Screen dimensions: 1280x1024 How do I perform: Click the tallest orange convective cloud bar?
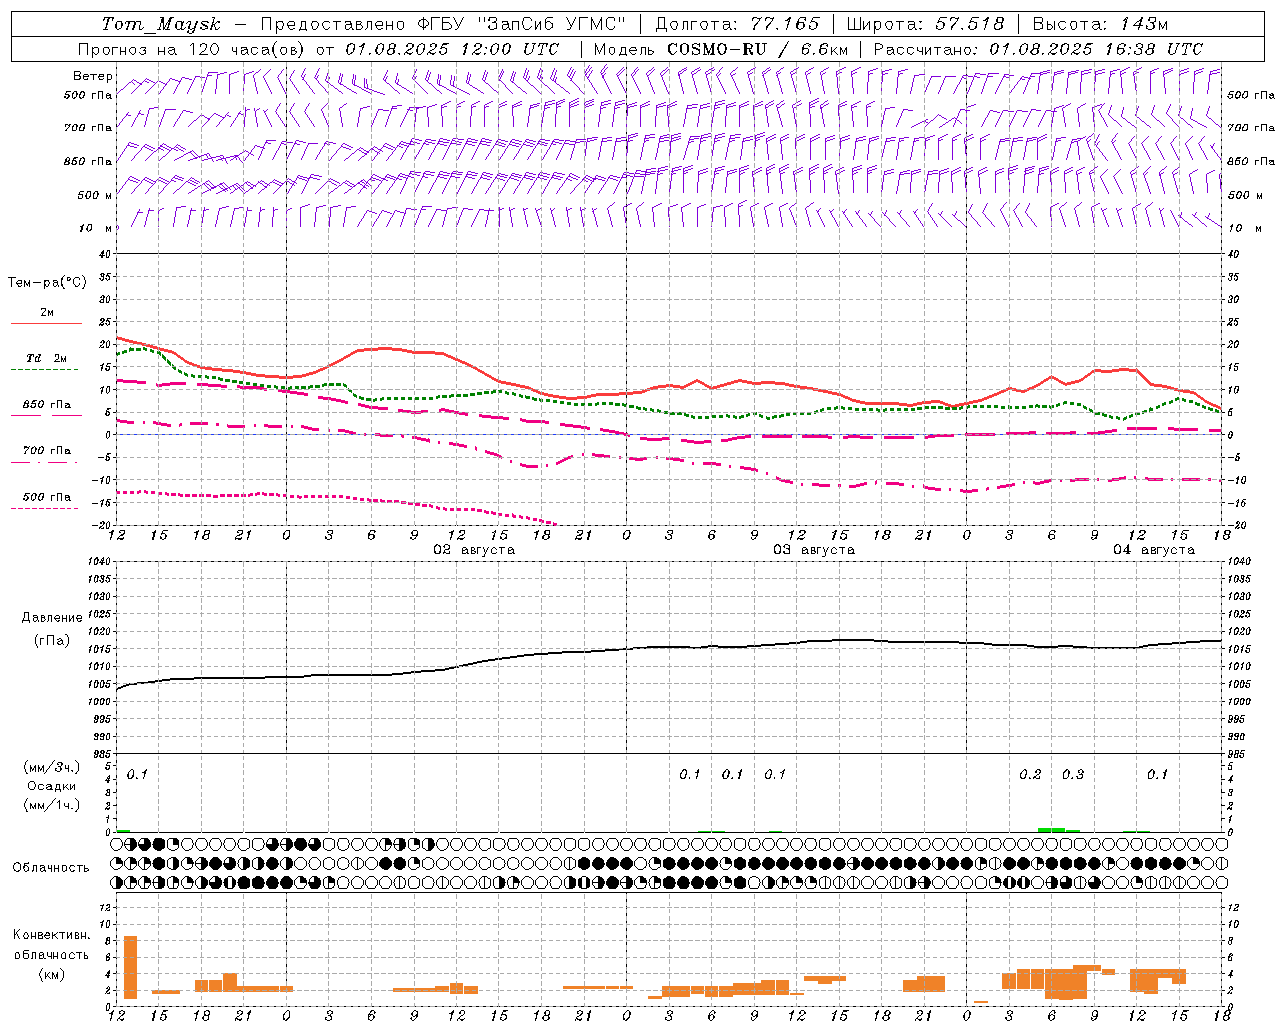130,967
